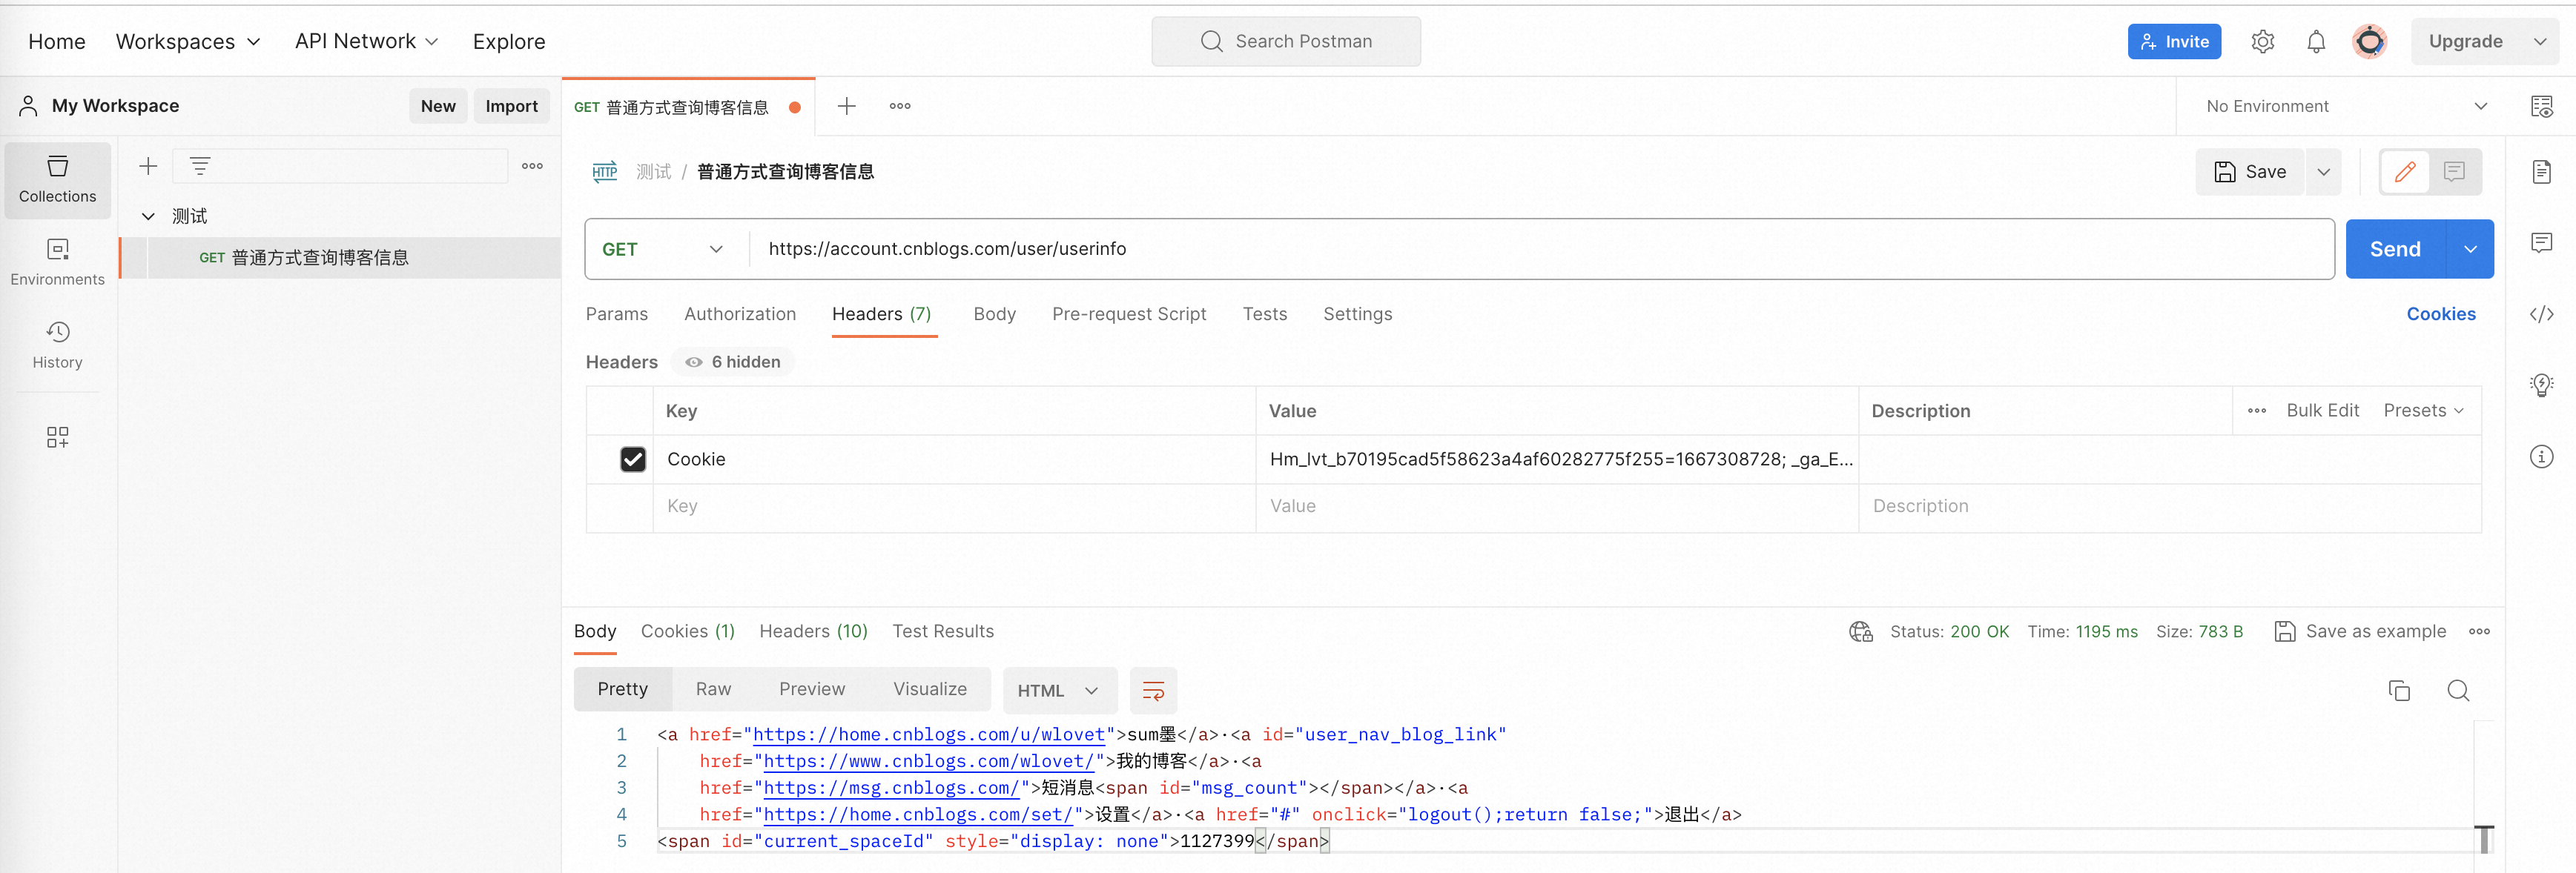Open the notifications bell
The height and width of the screenshot is (873, 2576).
pyautogui.click(x=2316, y=42)
